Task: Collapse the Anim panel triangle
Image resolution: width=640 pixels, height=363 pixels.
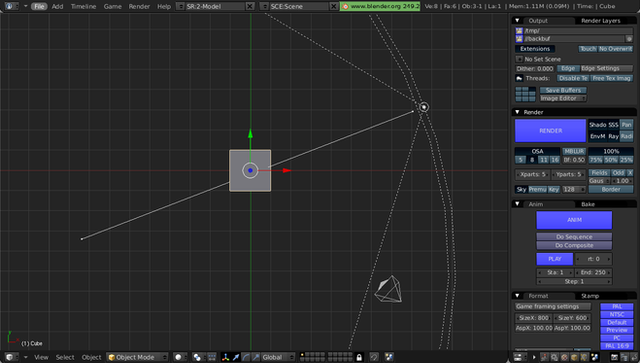Action: (517, 204)
